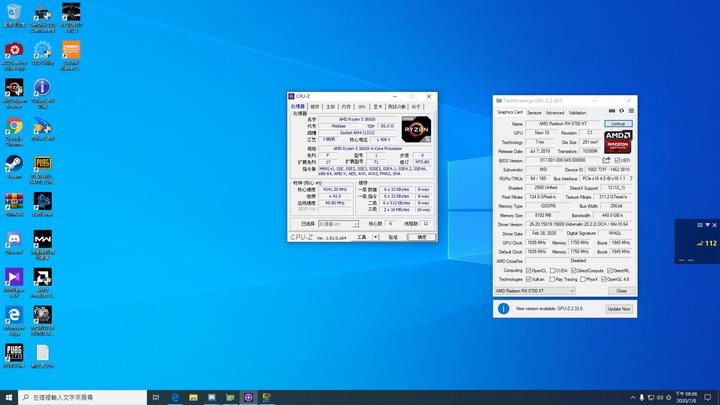The height and width of the screenshot is (405, 720).
Task: Launch the Monster Hunter World desktop shortcut
Action: tap(42, 321)
